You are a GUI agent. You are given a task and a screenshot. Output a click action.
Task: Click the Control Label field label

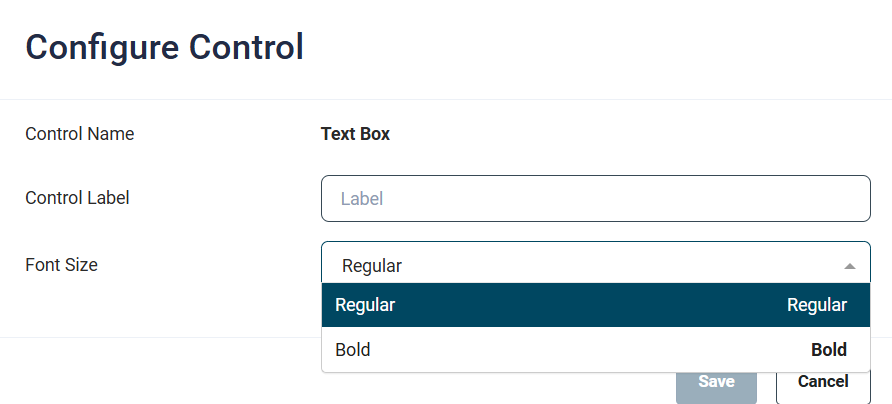(x=77, y=198)
